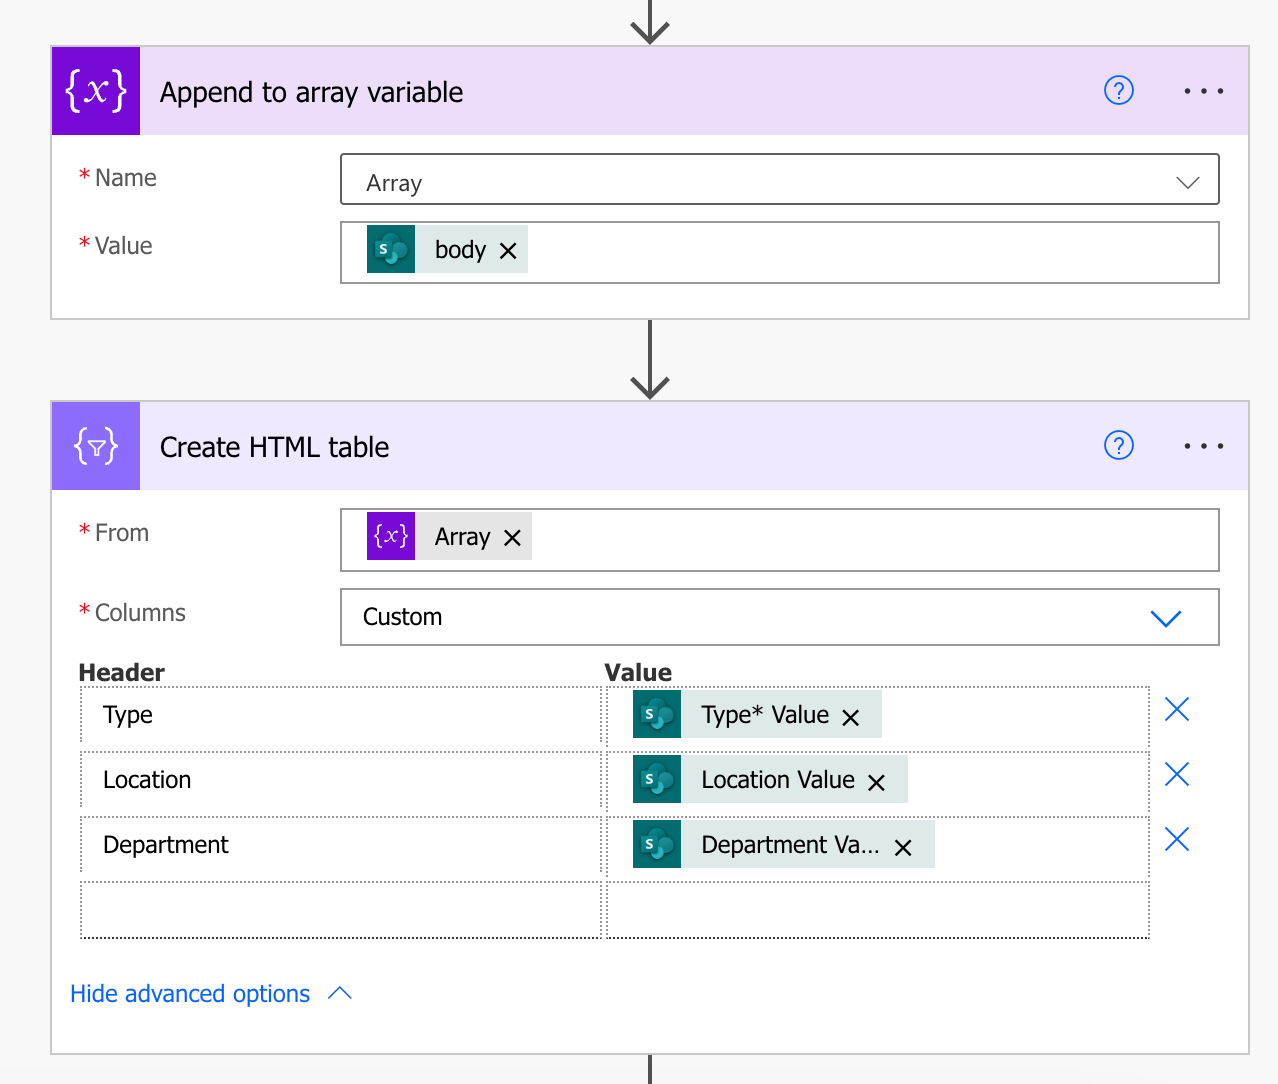Remove the Type* Value token
Image resolution: width=1278 pixels, height=1084 pixels.
pos(851,718)
